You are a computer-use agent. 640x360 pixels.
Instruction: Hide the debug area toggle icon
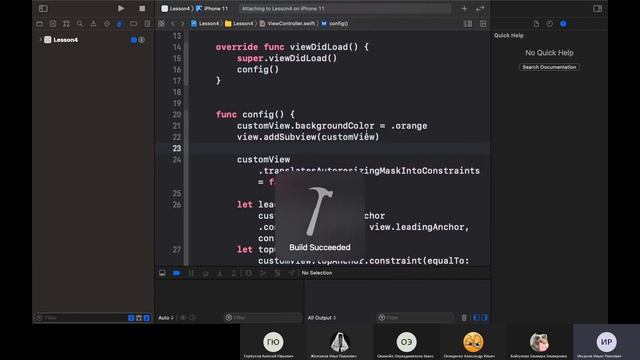(162, 273)
